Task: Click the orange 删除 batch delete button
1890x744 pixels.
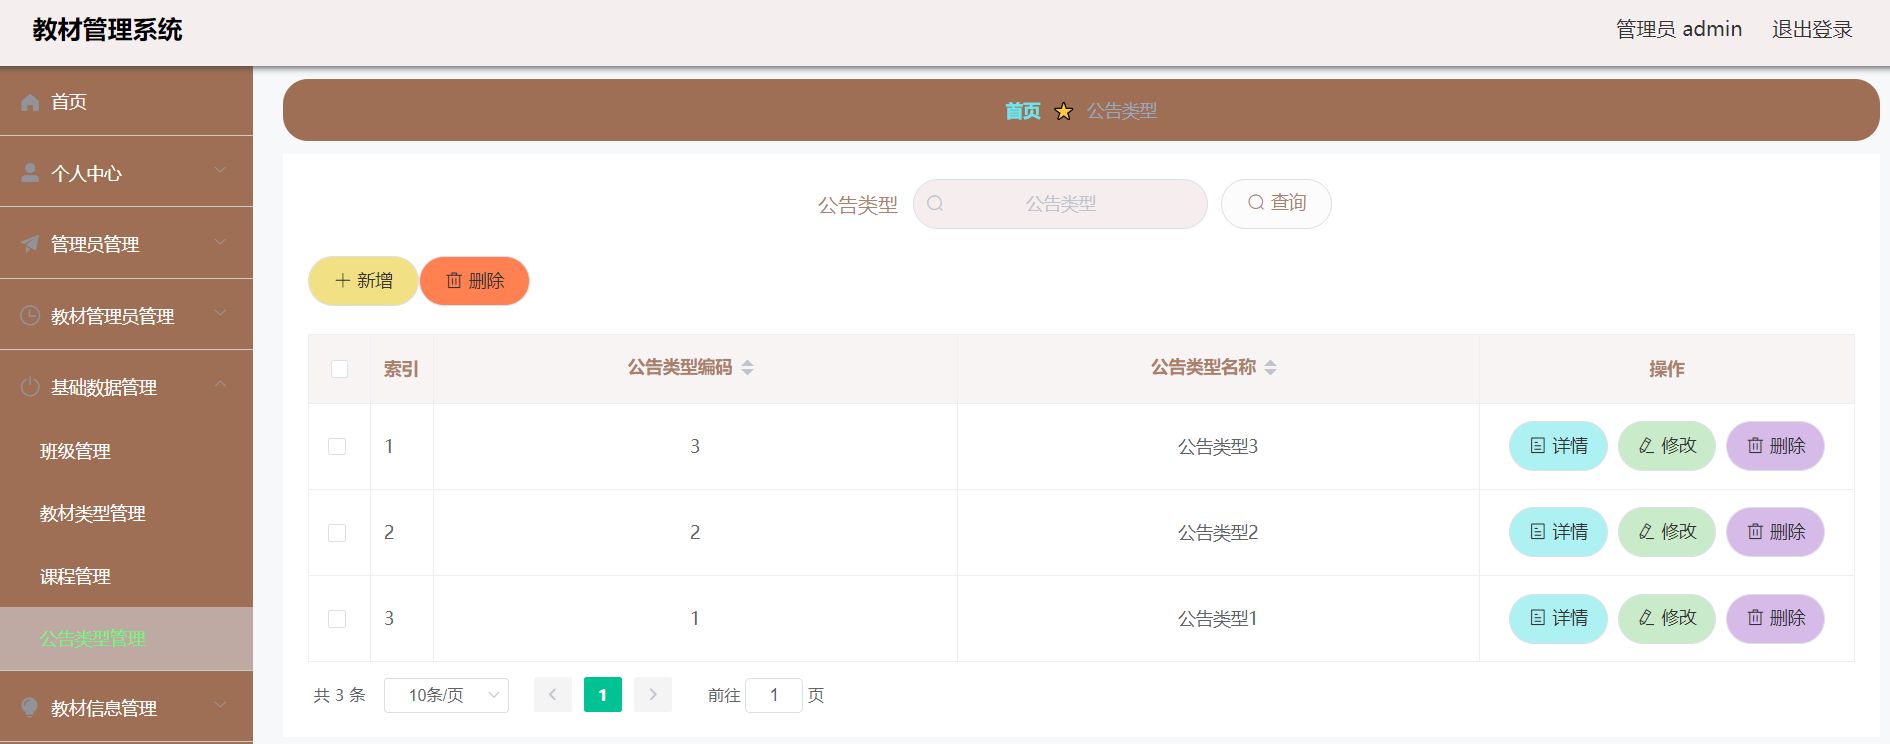Action: (475, 281)
